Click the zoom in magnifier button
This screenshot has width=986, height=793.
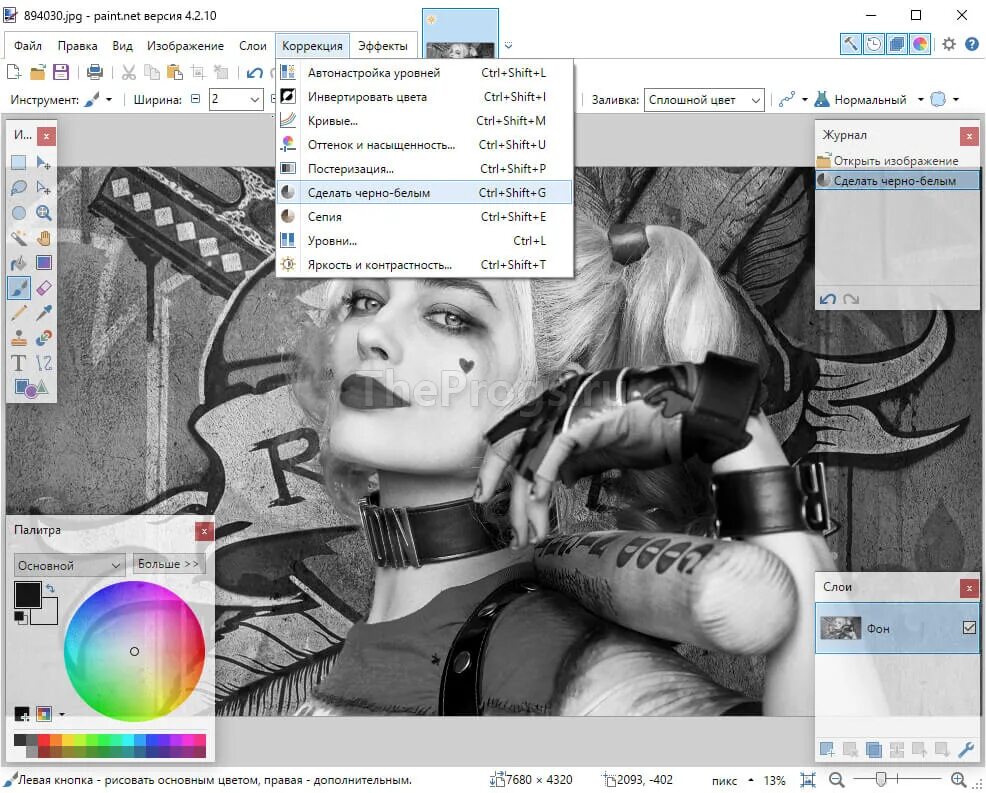coord(958,780)
